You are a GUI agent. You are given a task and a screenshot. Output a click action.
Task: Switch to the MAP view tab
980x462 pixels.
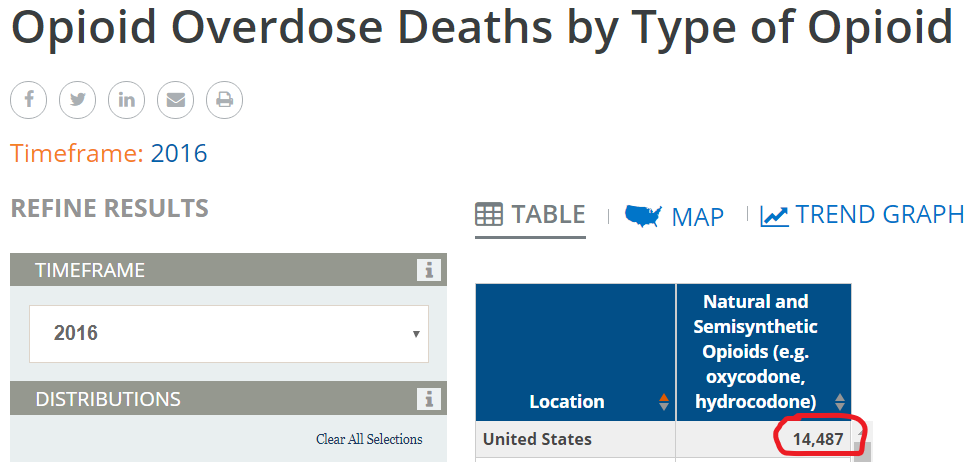click(x=697, y=216)
